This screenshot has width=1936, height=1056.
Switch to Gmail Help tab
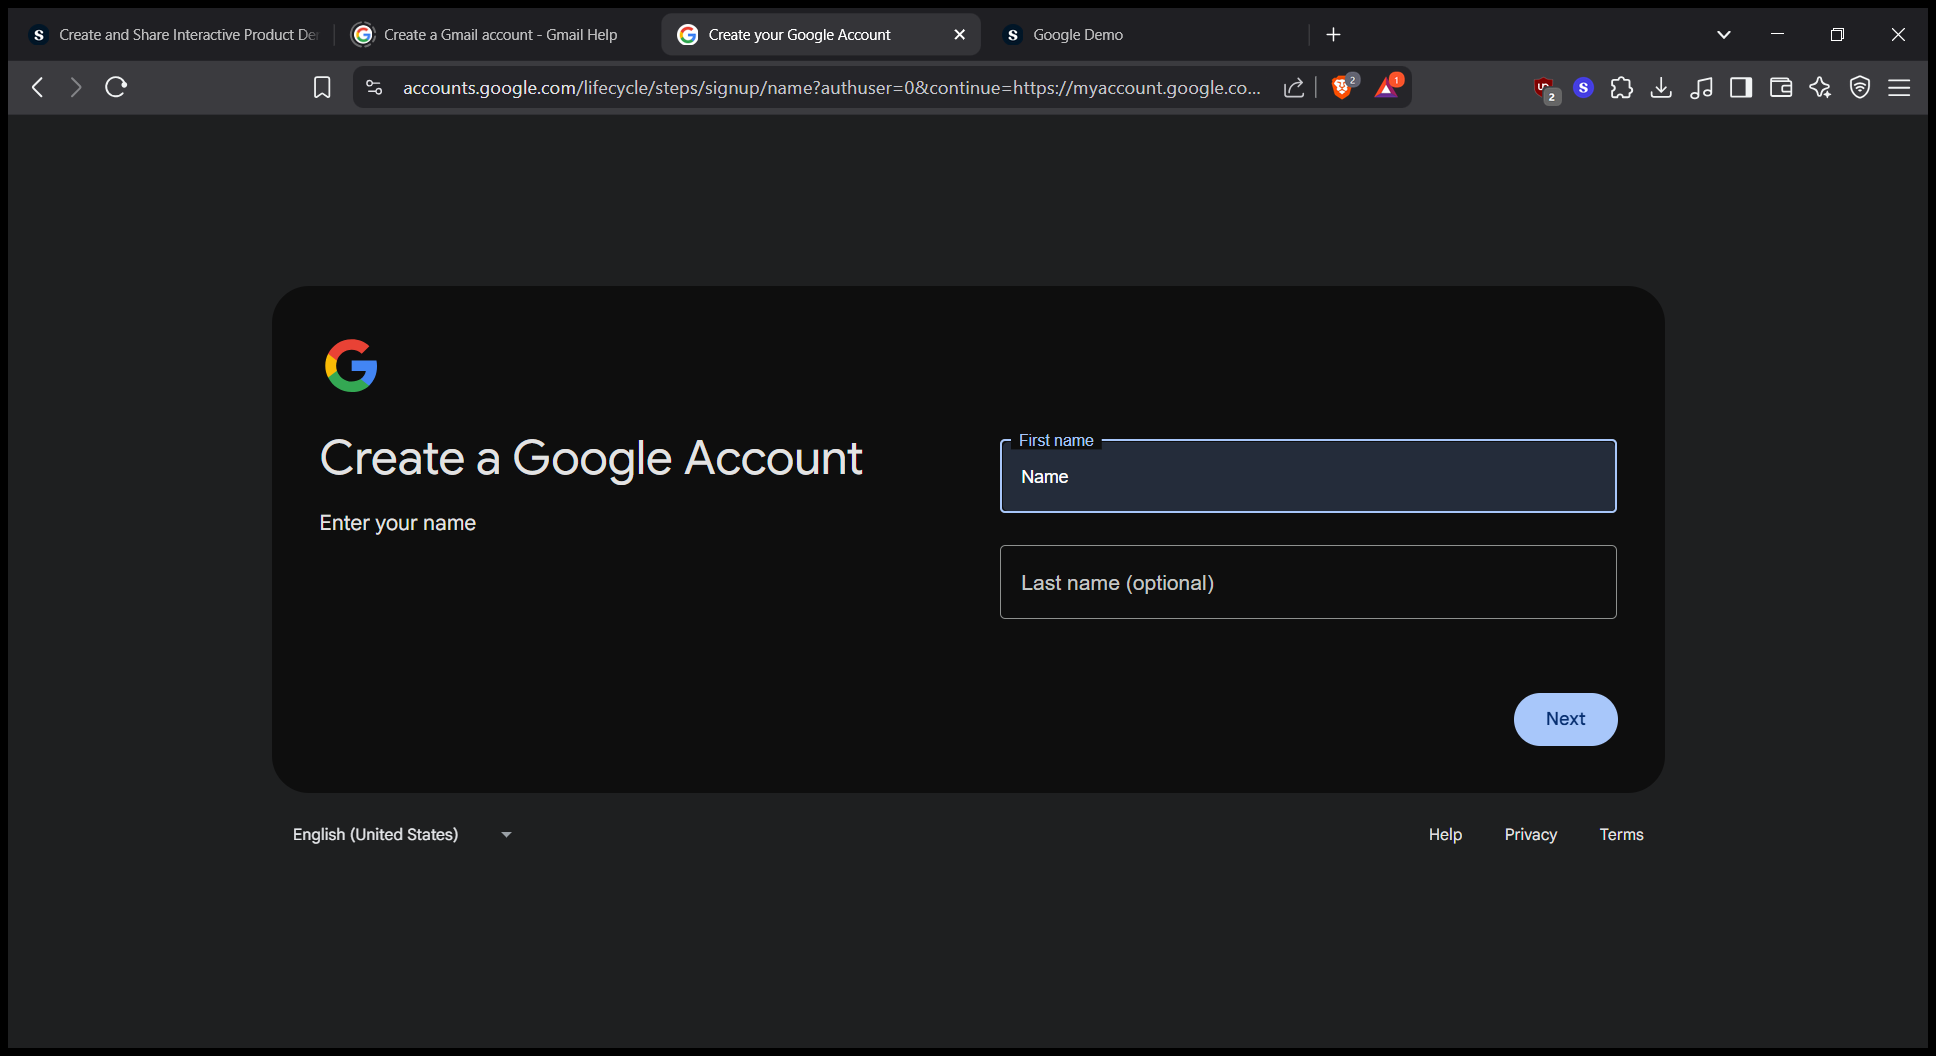pyautogui.click(x=495, y=35)
